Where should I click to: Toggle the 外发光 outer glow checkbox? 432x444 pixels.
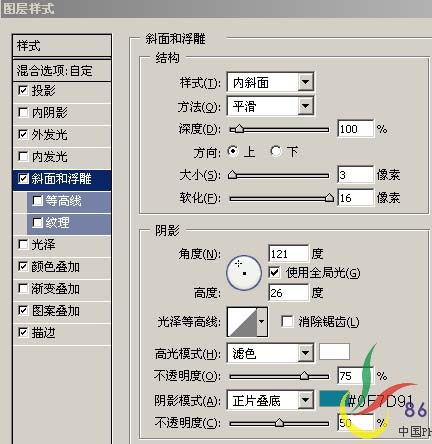(x=23, y=134)
